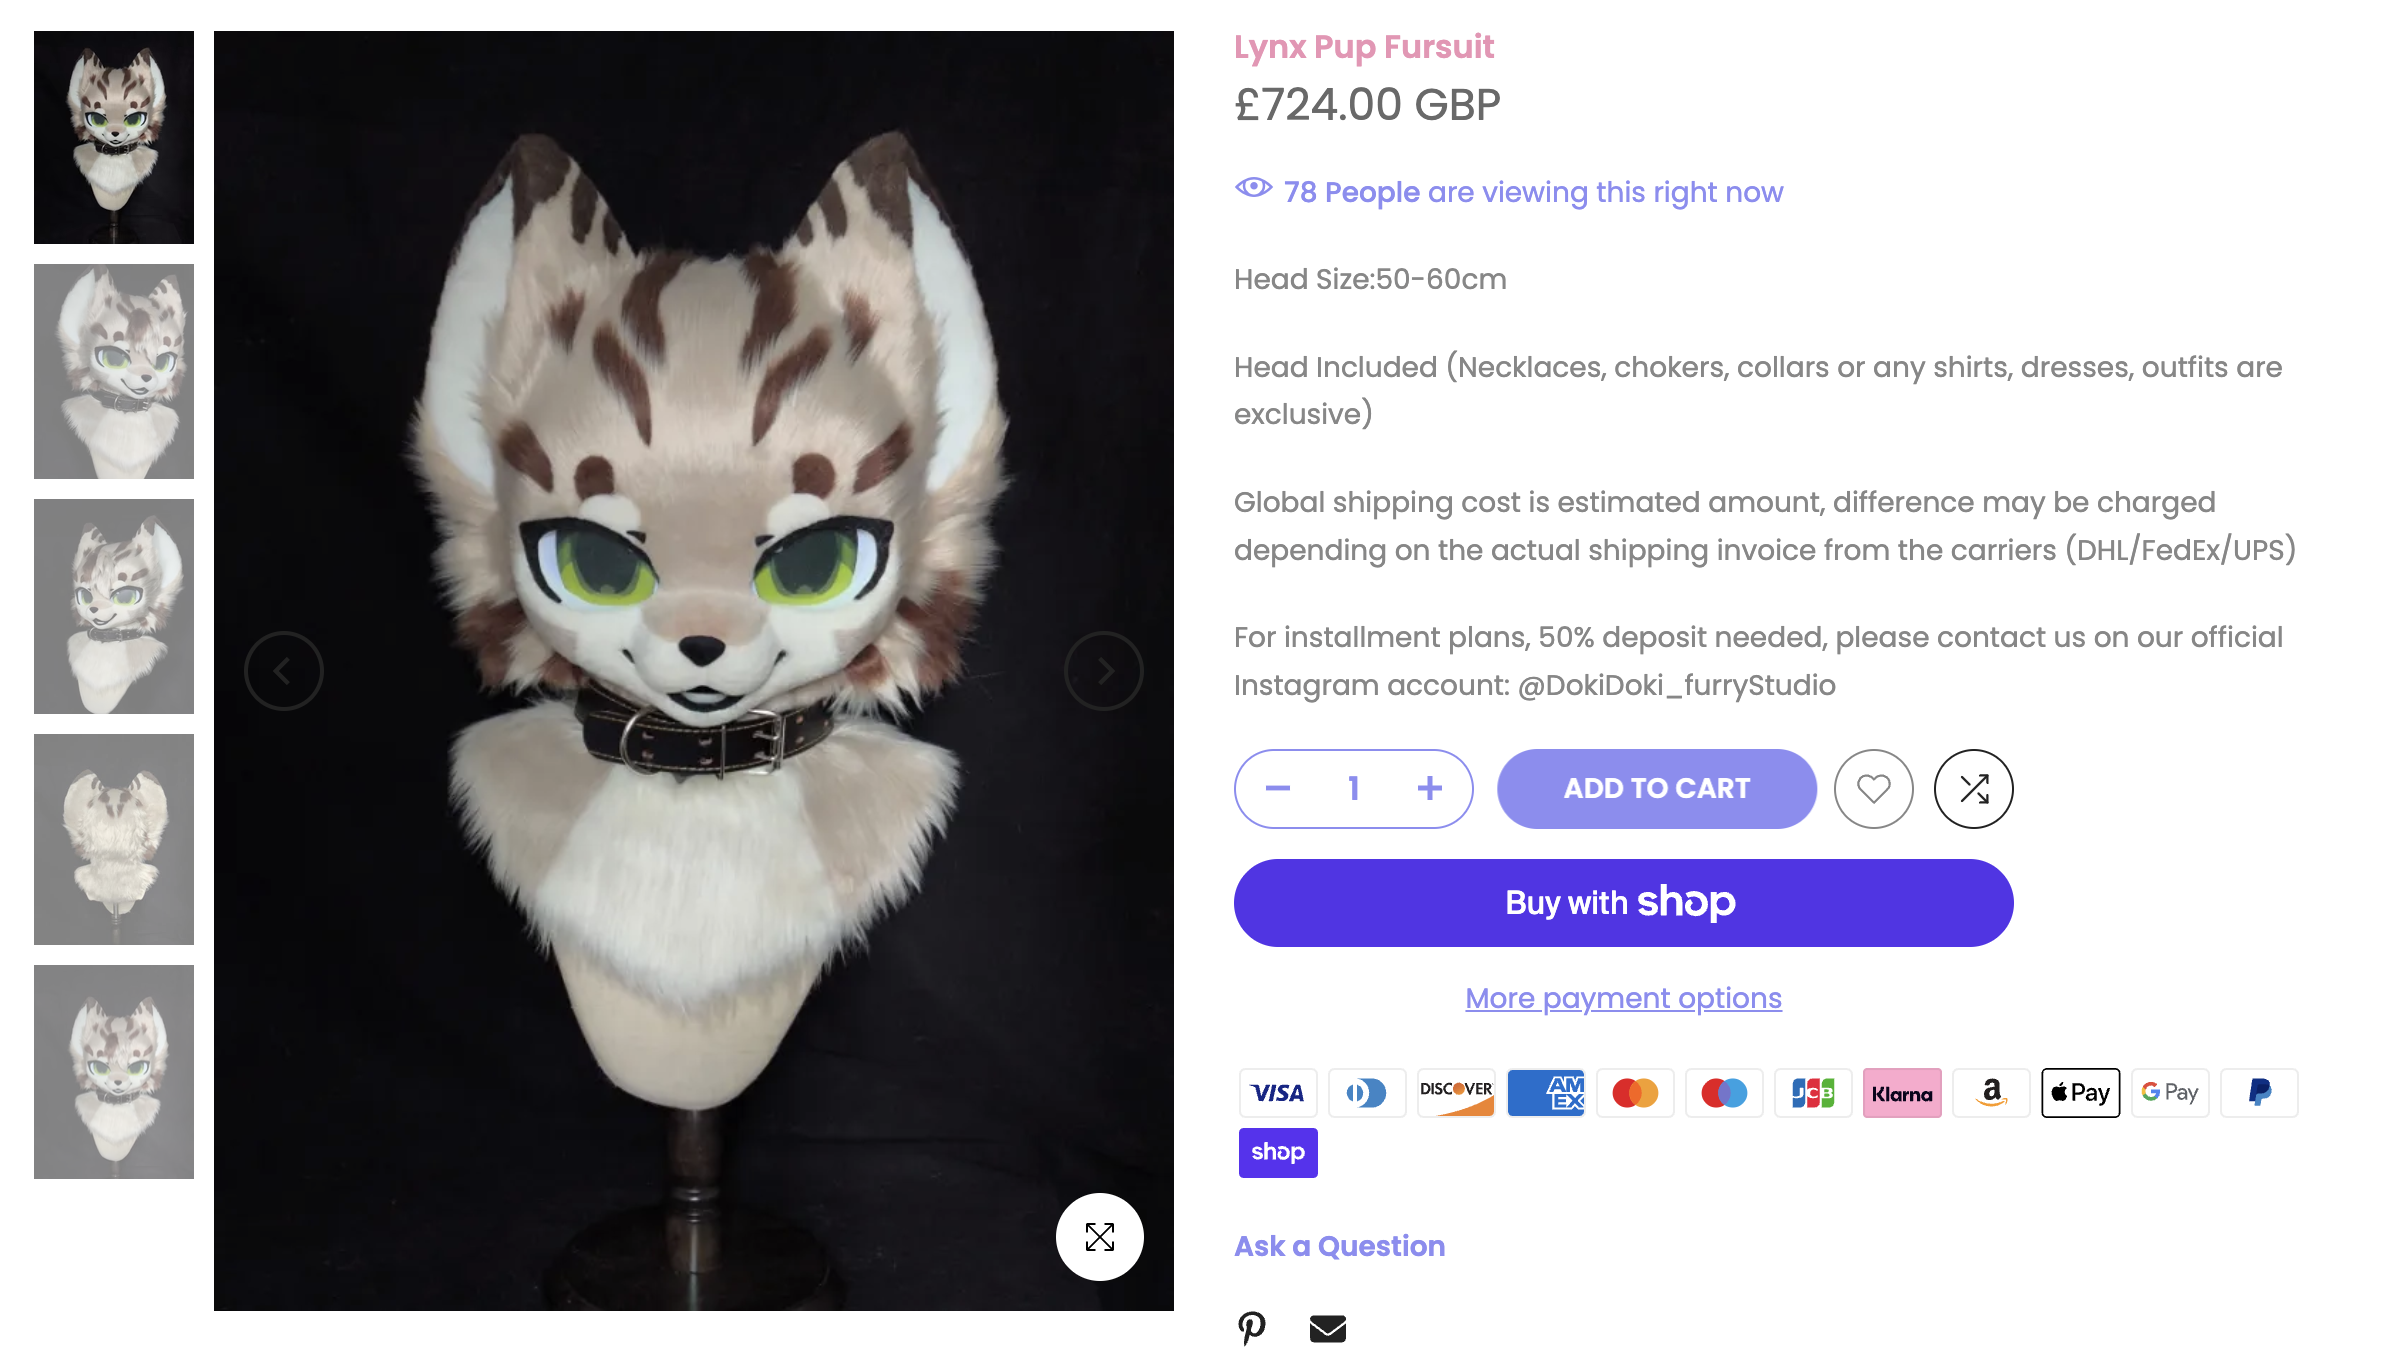Open More payment options link

point(1623,998)
